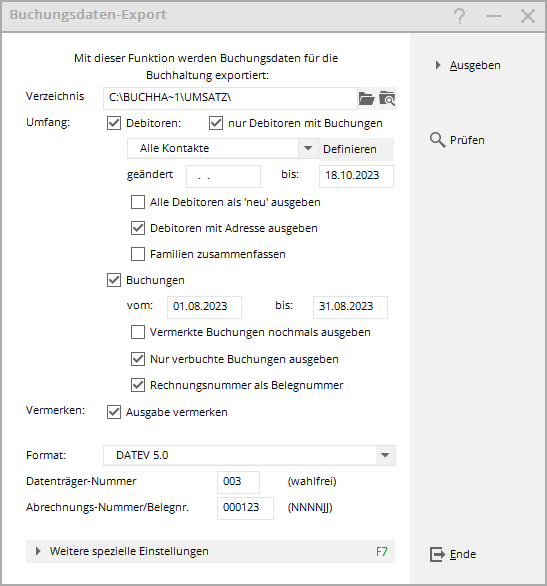Toggle Familien zusammenfassen checkbox
547x586 pixels.
coord(138,254)
